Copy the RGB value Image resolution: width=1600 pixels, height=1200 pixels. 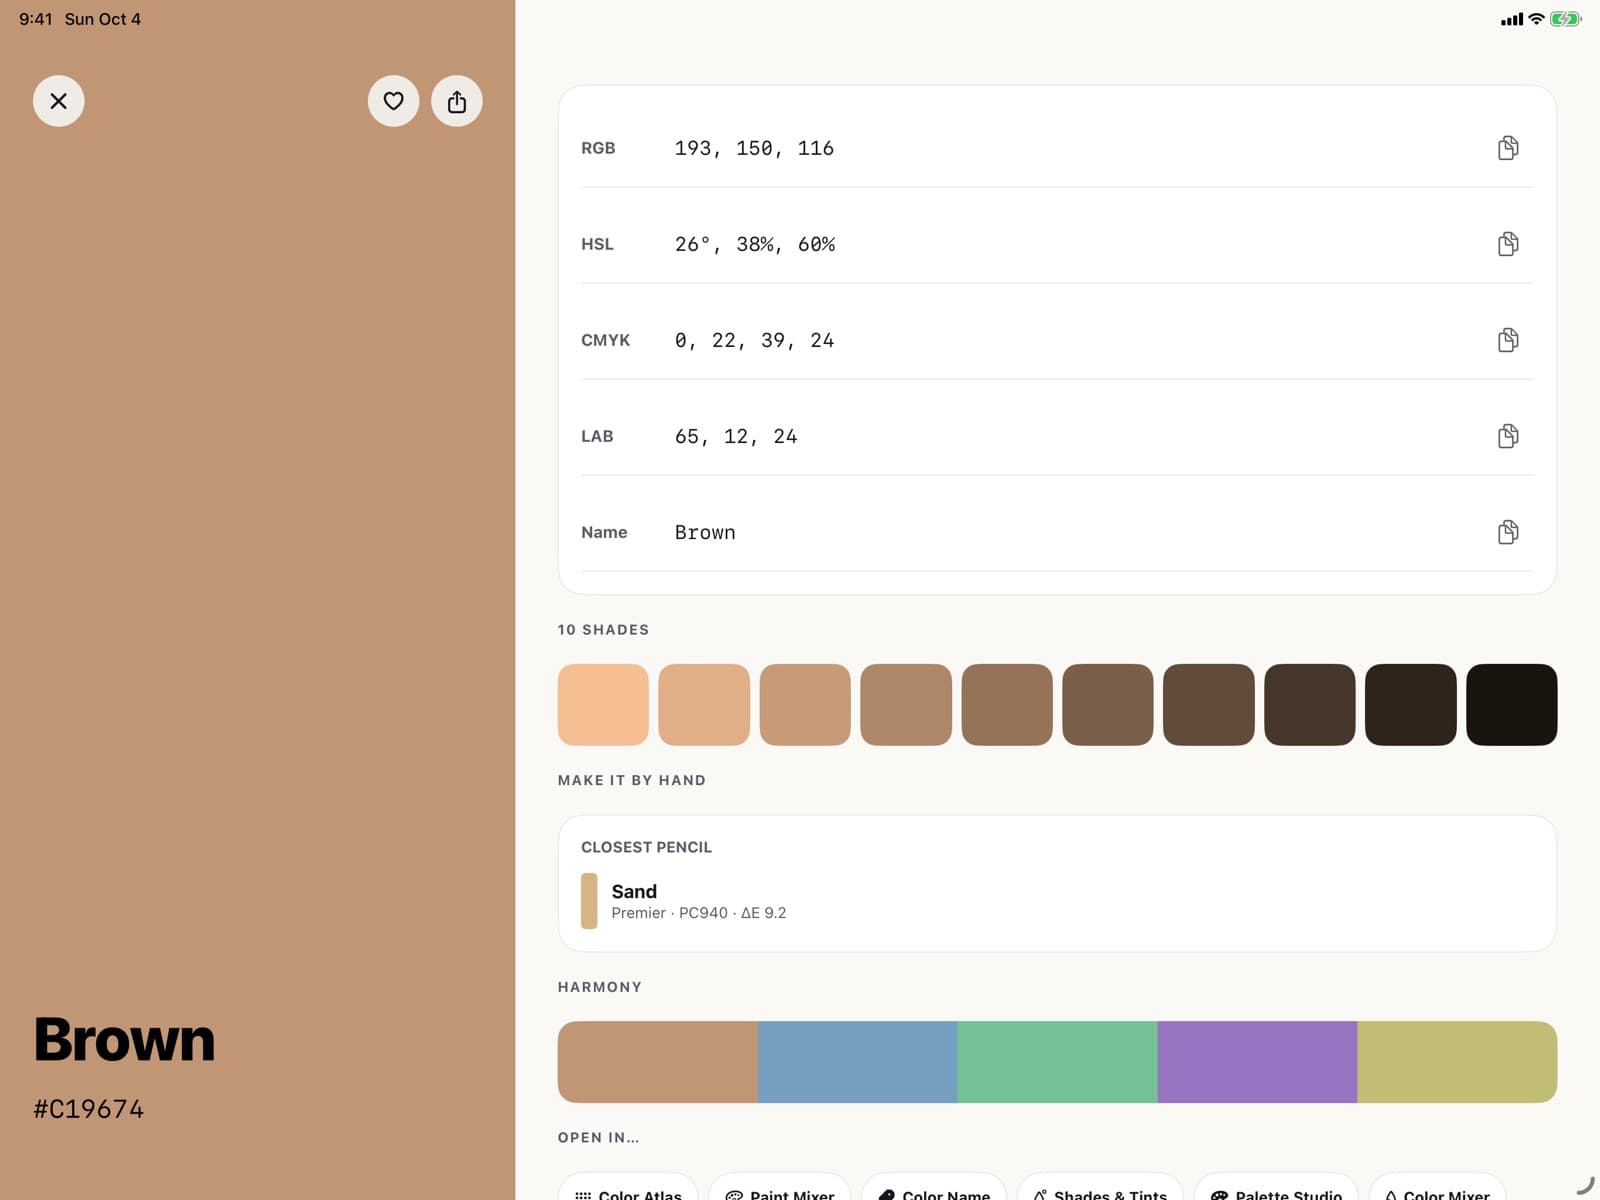[1508, 148]
